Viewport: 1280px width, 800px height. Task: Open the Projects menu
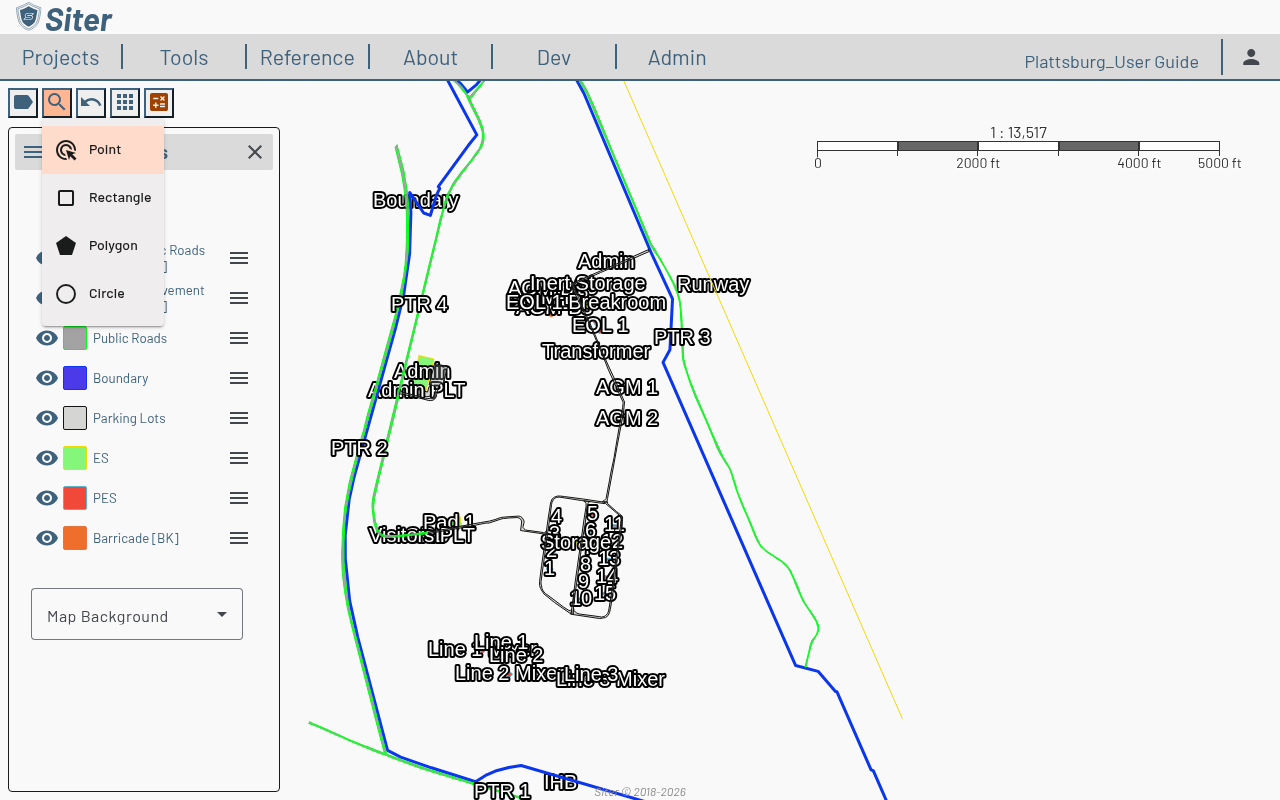pos(61,58)
